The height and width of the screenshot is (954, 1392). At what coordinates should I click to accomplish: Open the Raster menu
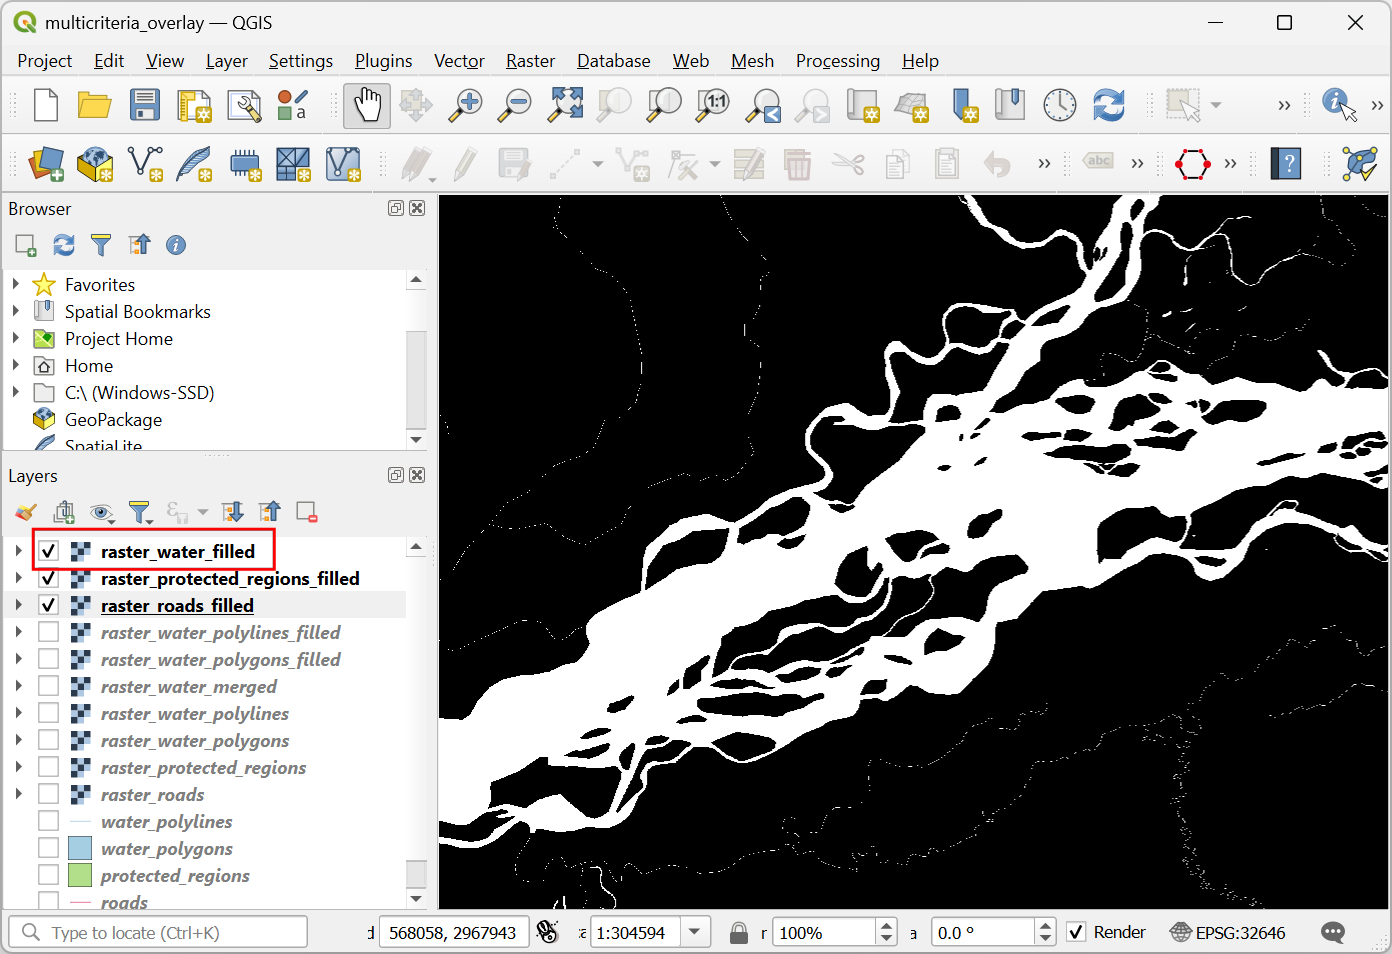click(530, 61)
